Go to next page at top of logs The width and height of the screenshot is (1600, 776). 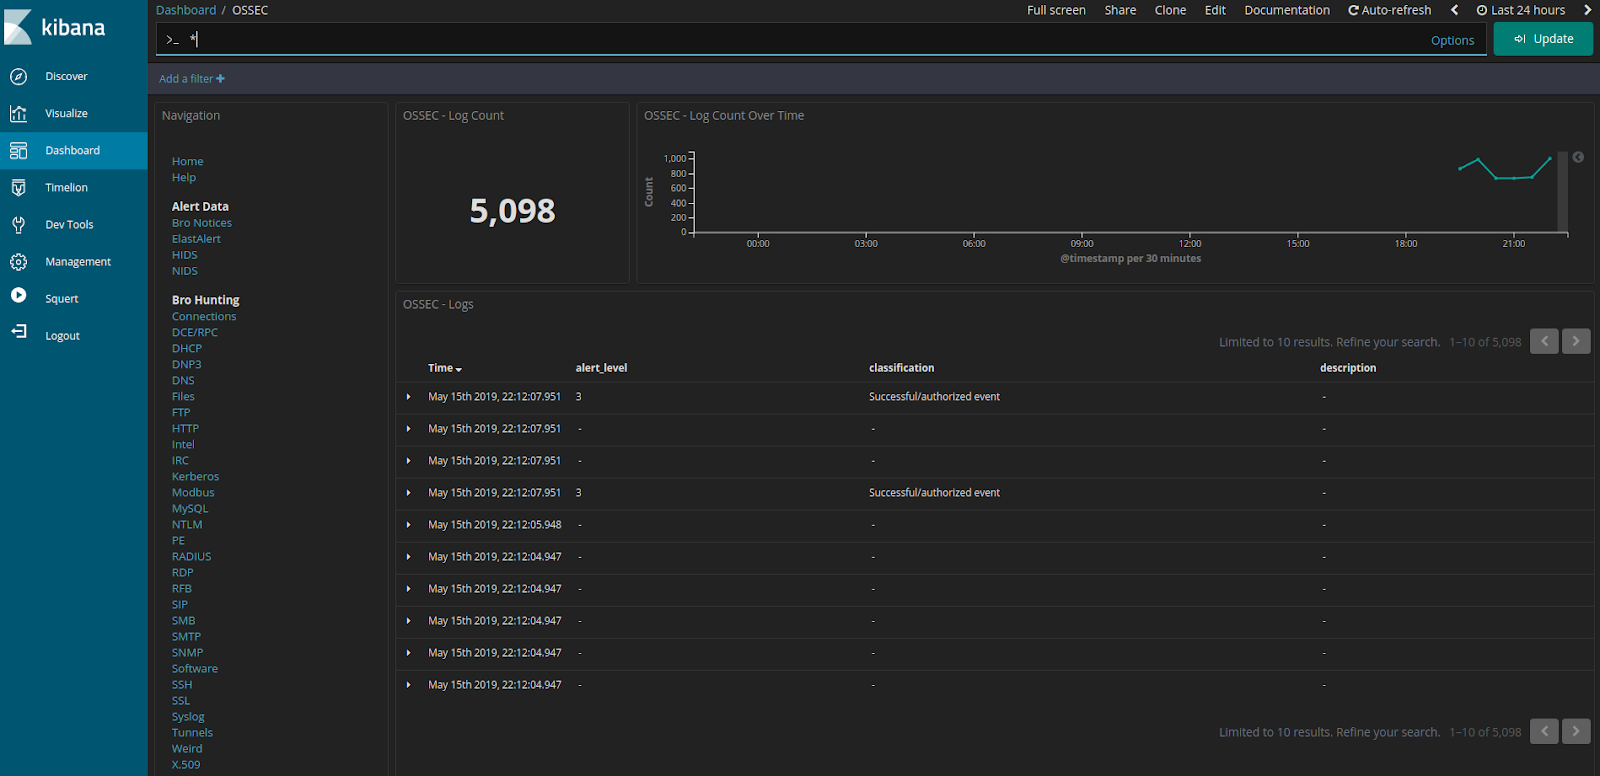point(1576,341)
